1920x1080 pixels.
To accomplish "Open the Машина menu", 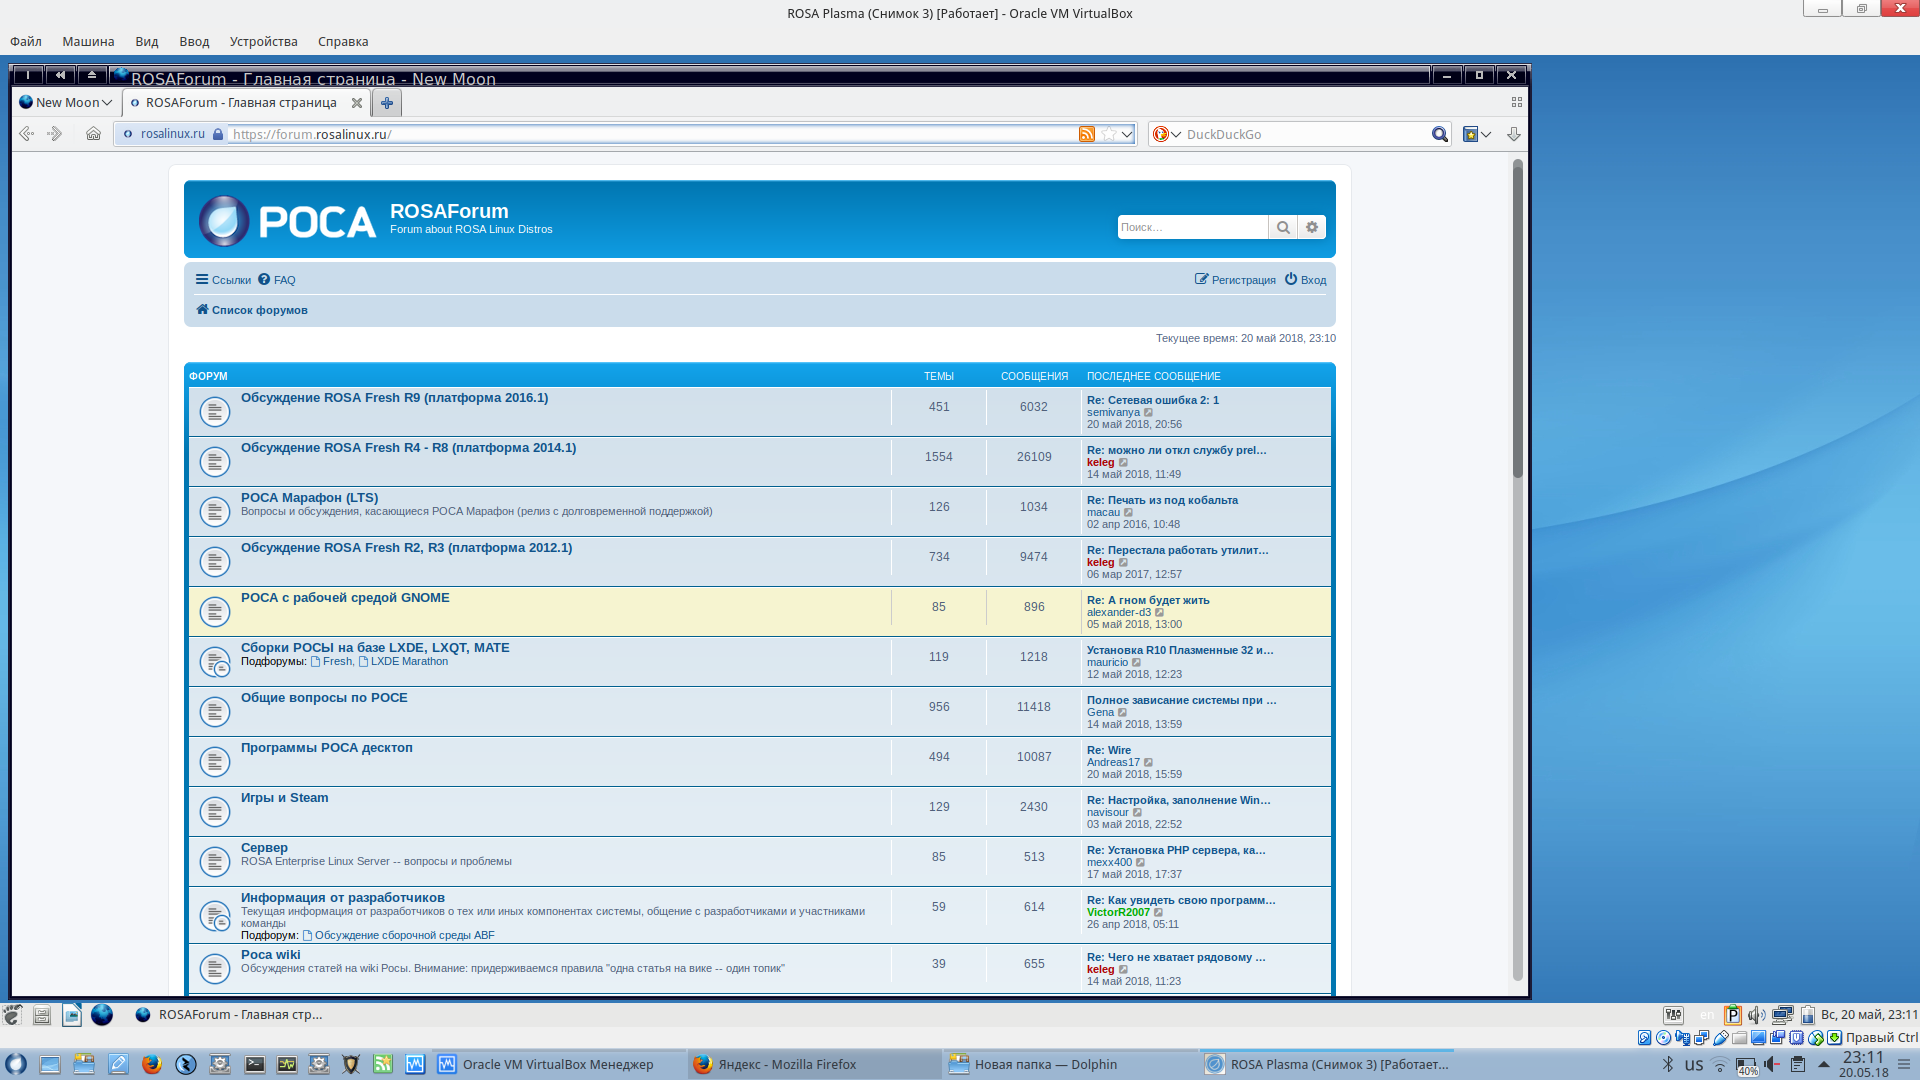I will [88, 41].
